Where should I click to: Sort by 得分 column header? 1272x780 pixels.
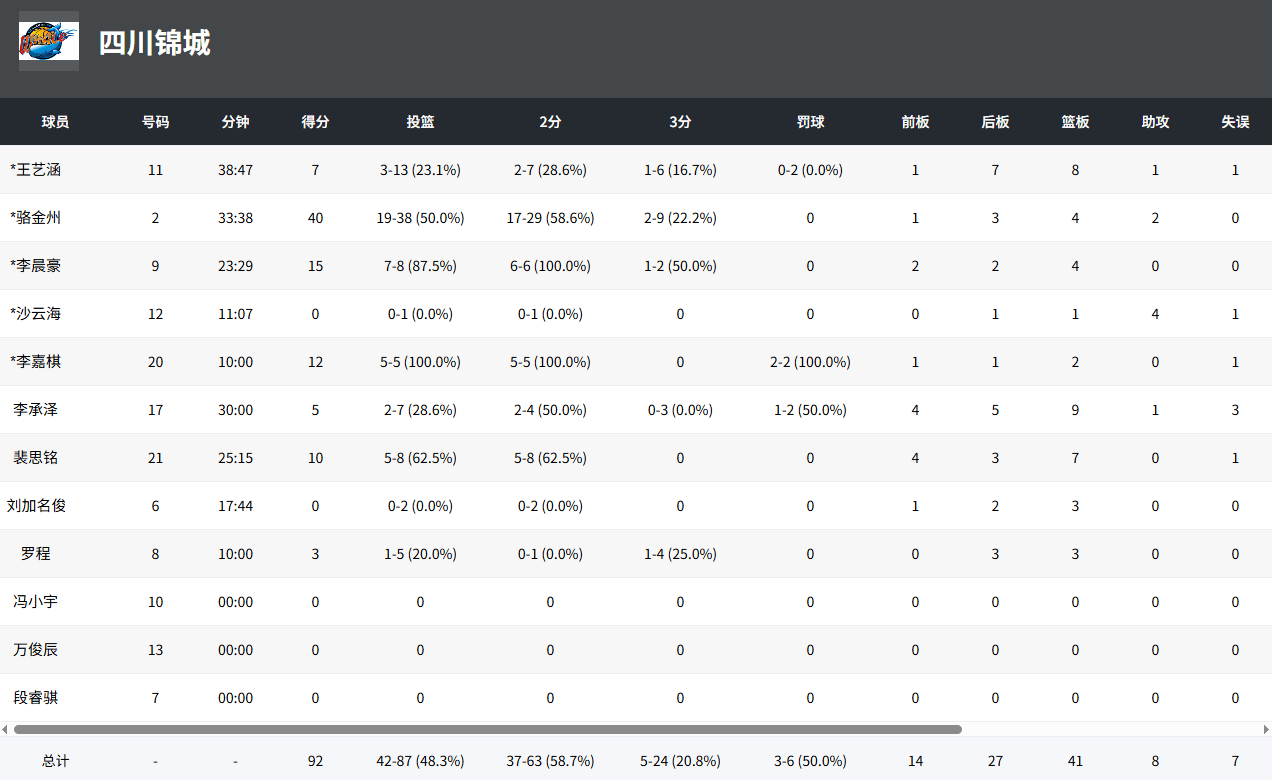[x=315, y=122]
